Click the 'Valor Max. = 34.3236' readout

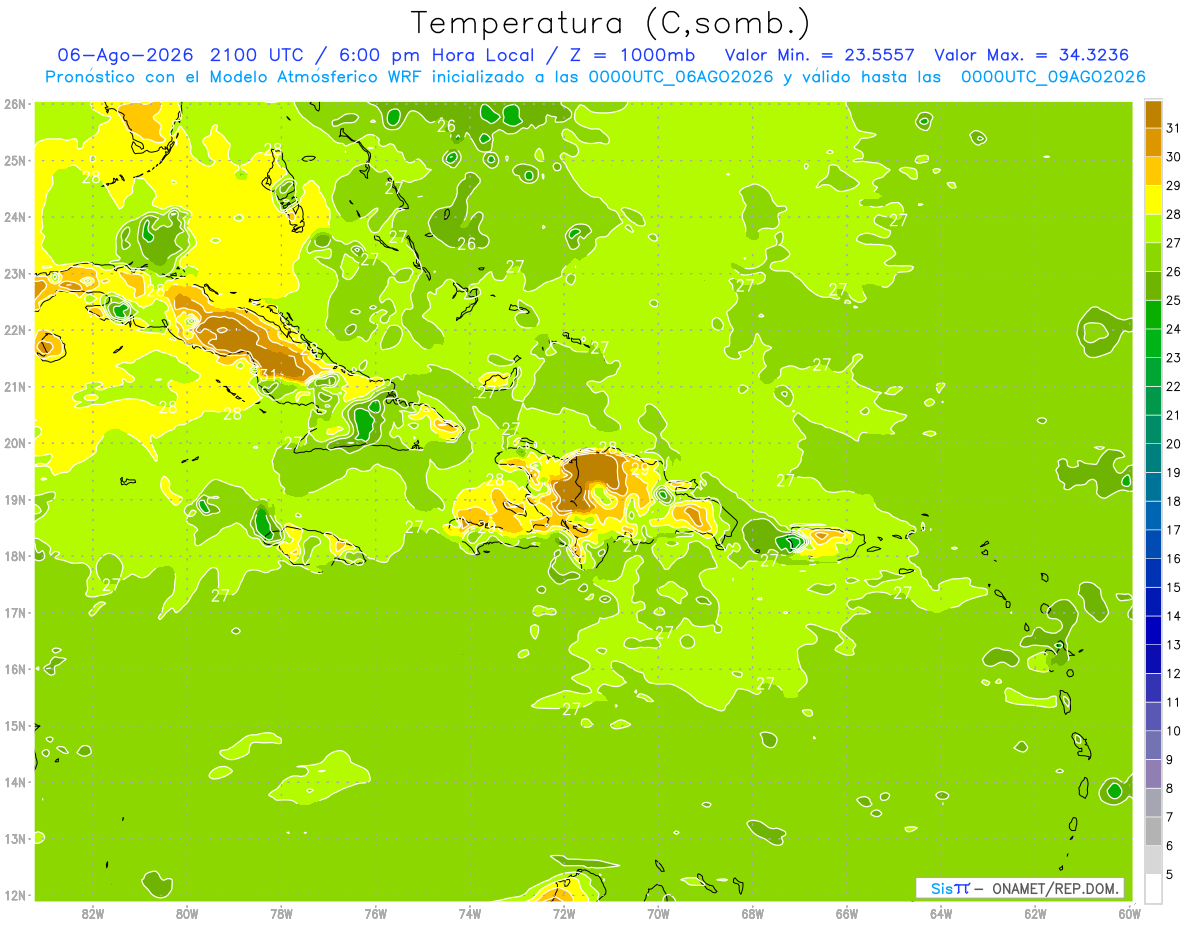tap(1032, 54)
